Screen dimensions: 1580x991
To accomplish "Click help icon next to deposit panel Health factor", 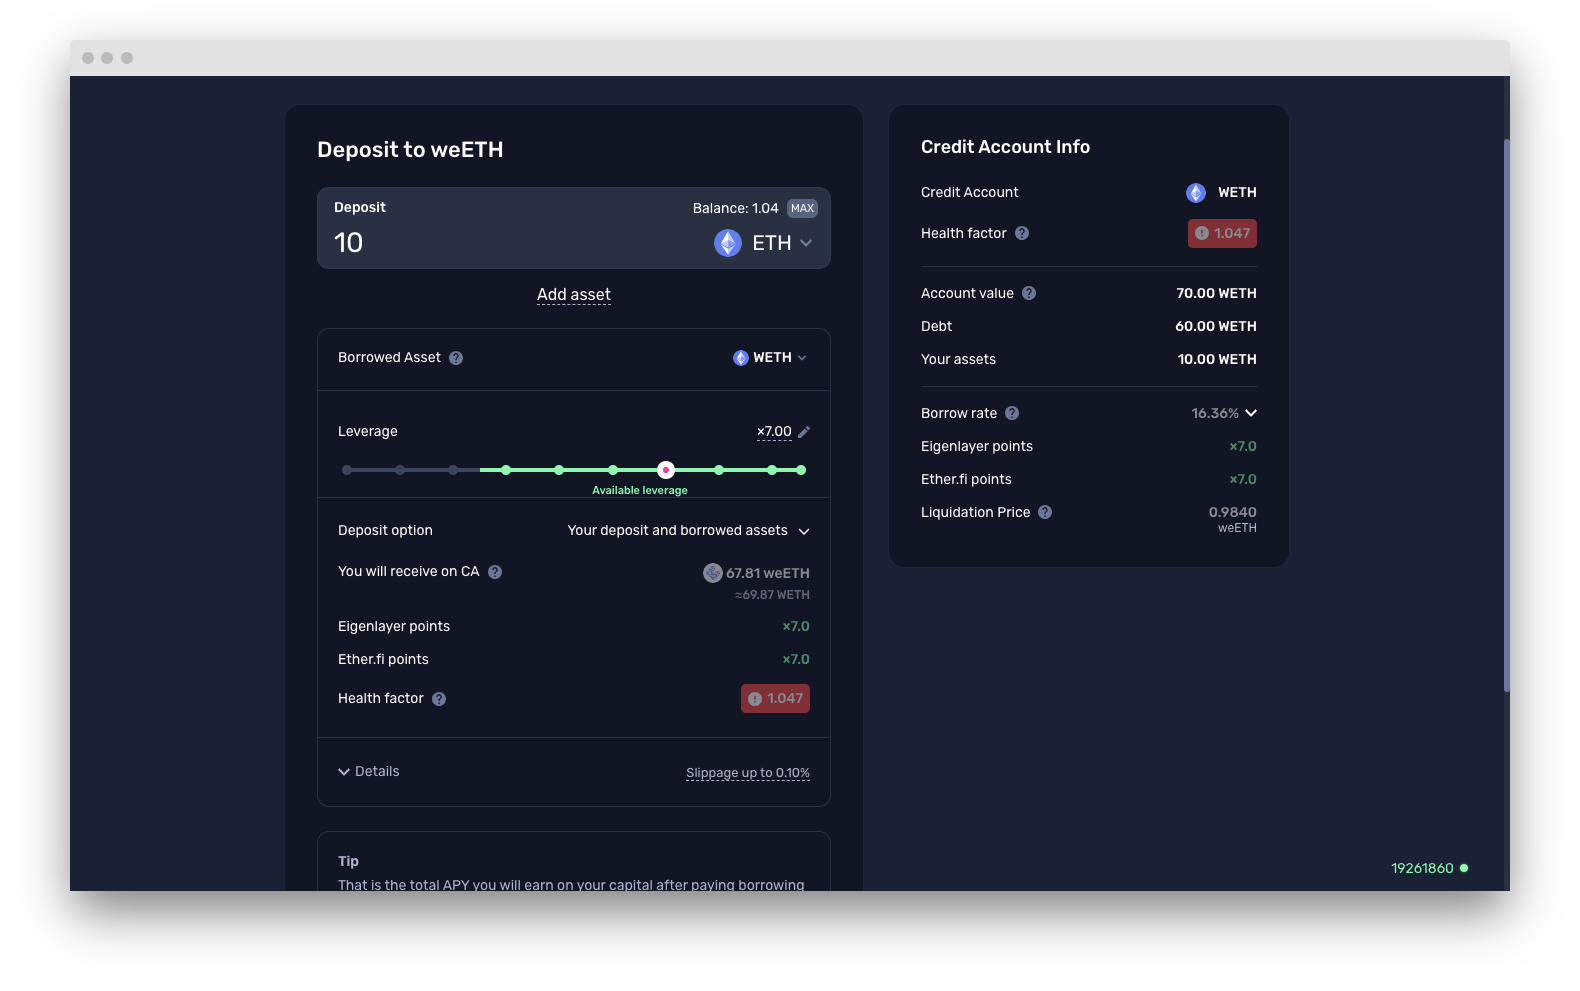I will pos(439,699).
